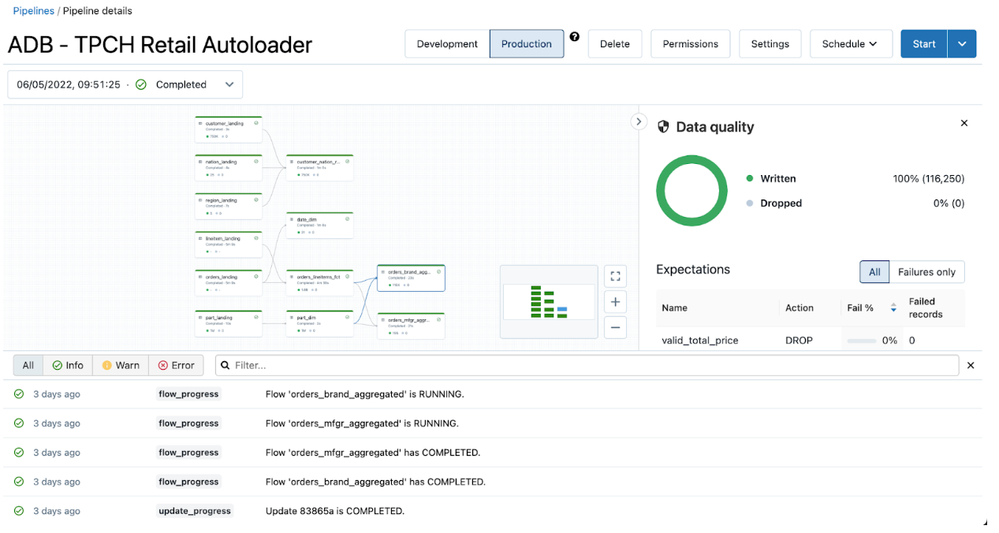Image resolution: width=999 pixels, height=533 pixels.
Task: Collapse the Data quality side panel
Action: click(638, 122)
